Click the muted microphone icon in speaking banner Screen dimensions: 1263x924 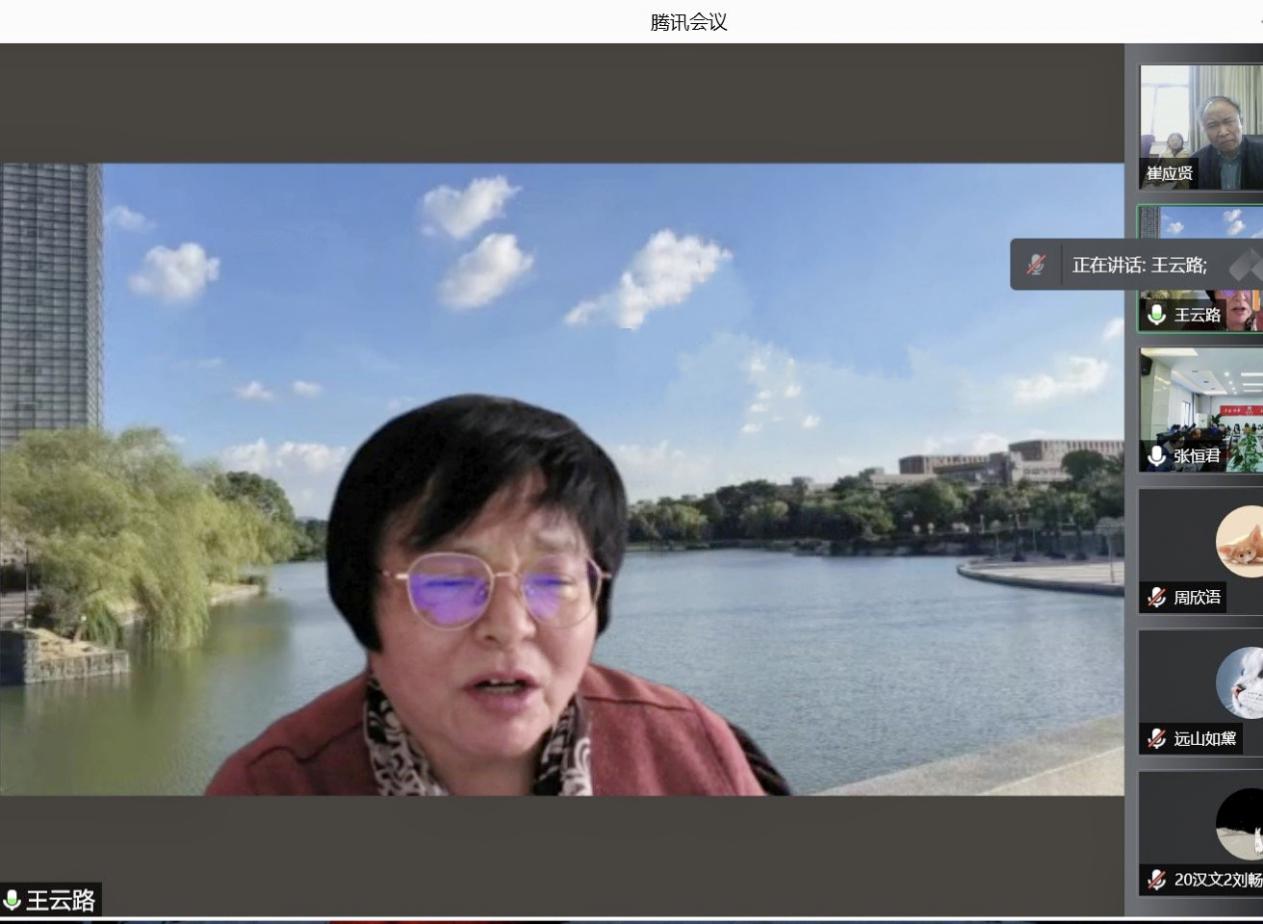click(x=1036, y=265)
